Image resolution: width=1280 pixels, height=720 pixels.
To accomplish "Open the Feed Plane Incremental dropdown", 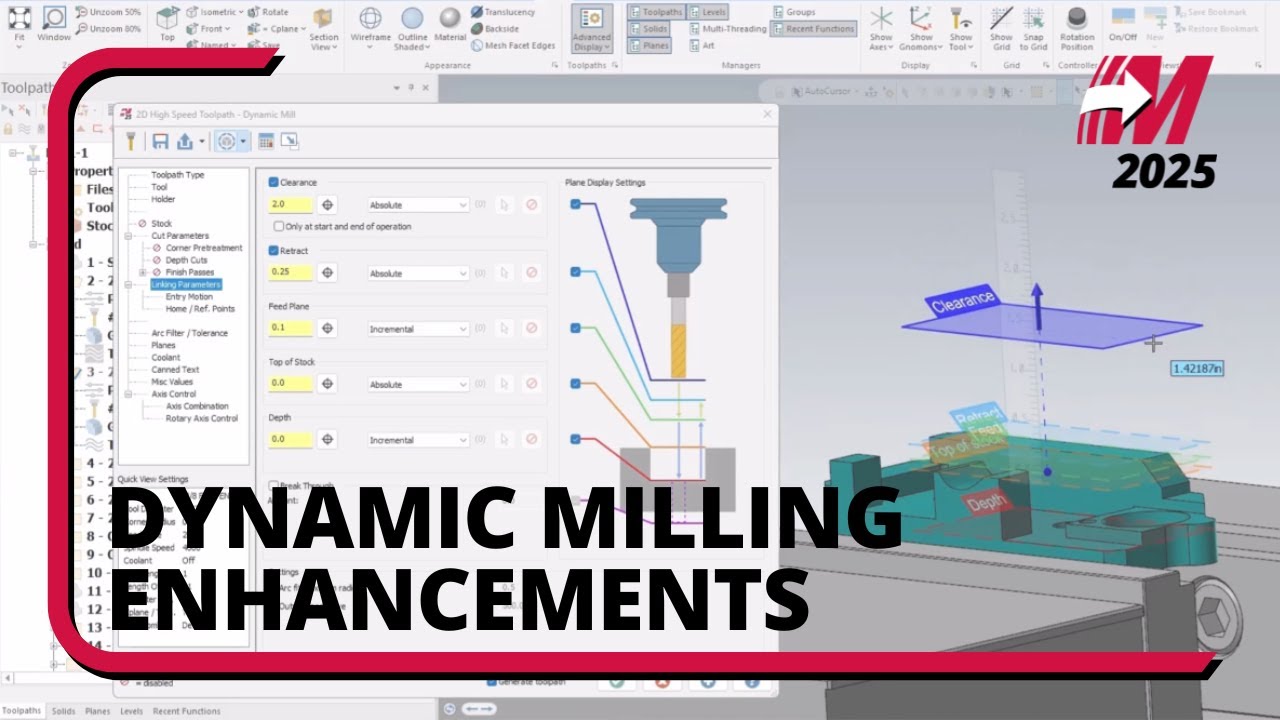I will 418,329.
